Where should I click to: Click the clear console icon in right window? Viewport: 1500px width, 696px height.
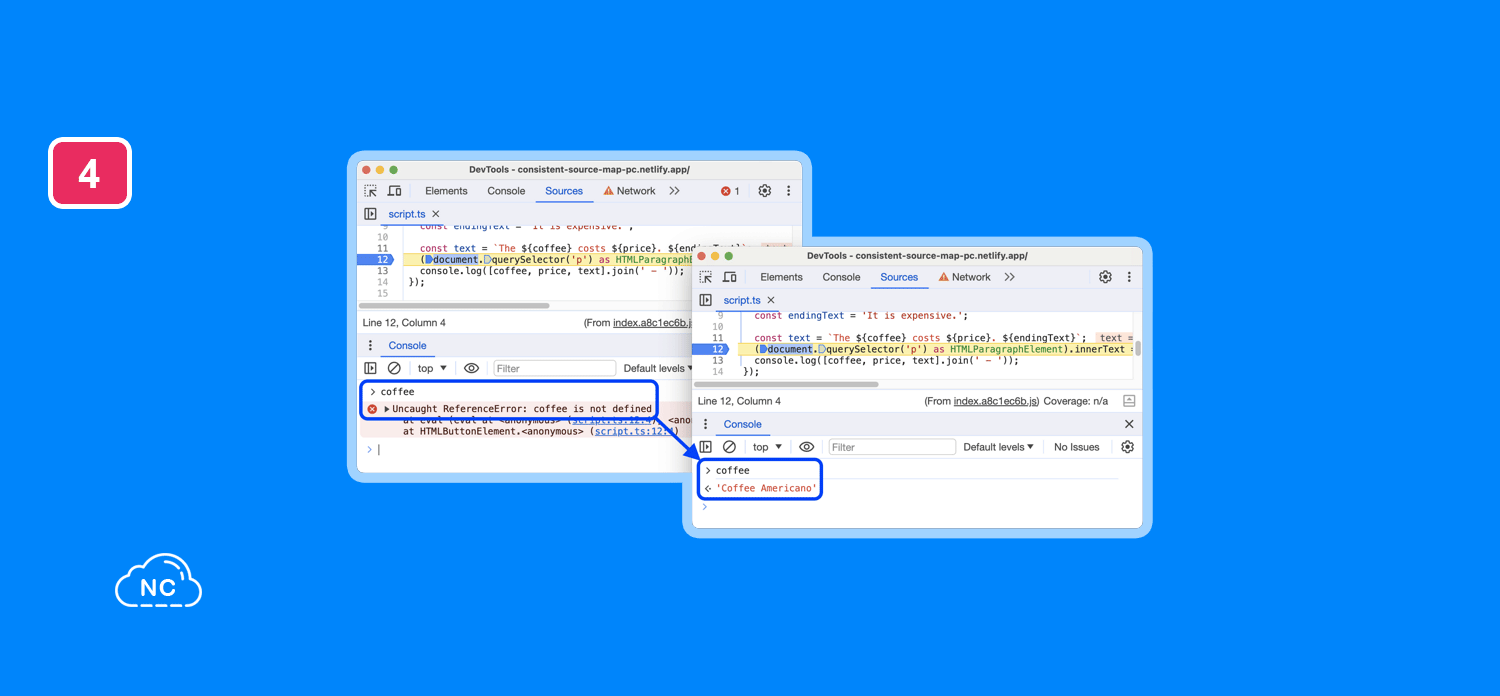pyautogui.click(x=729, y=447)
